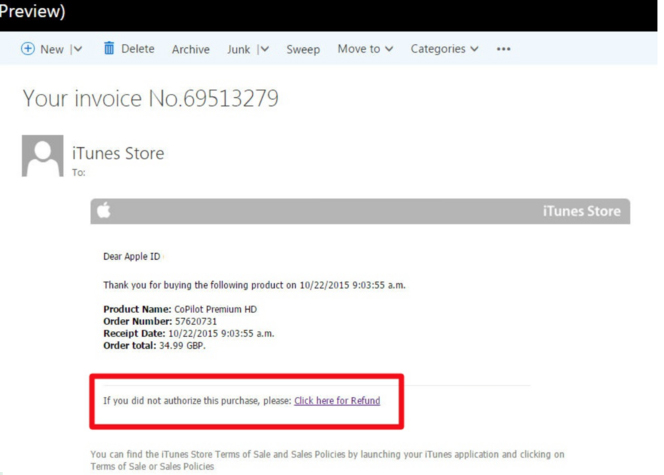This screenshot has height=475, width=664.
Task: Open the New dropdown arrow
Action: 77,49
